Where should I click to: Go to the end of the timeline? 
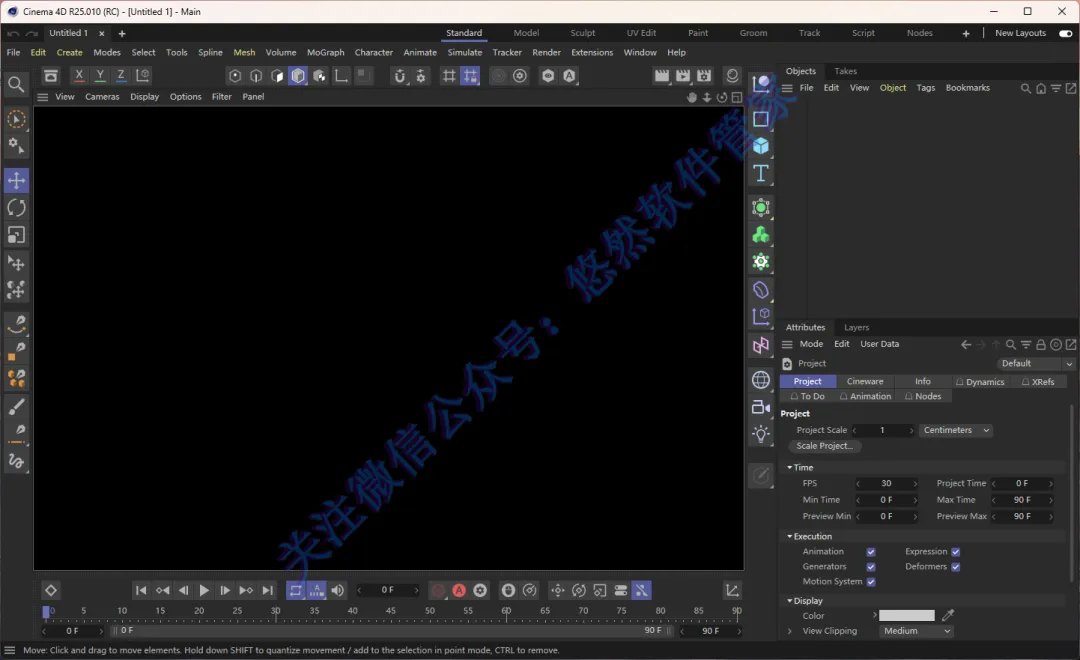coord(267,590)
